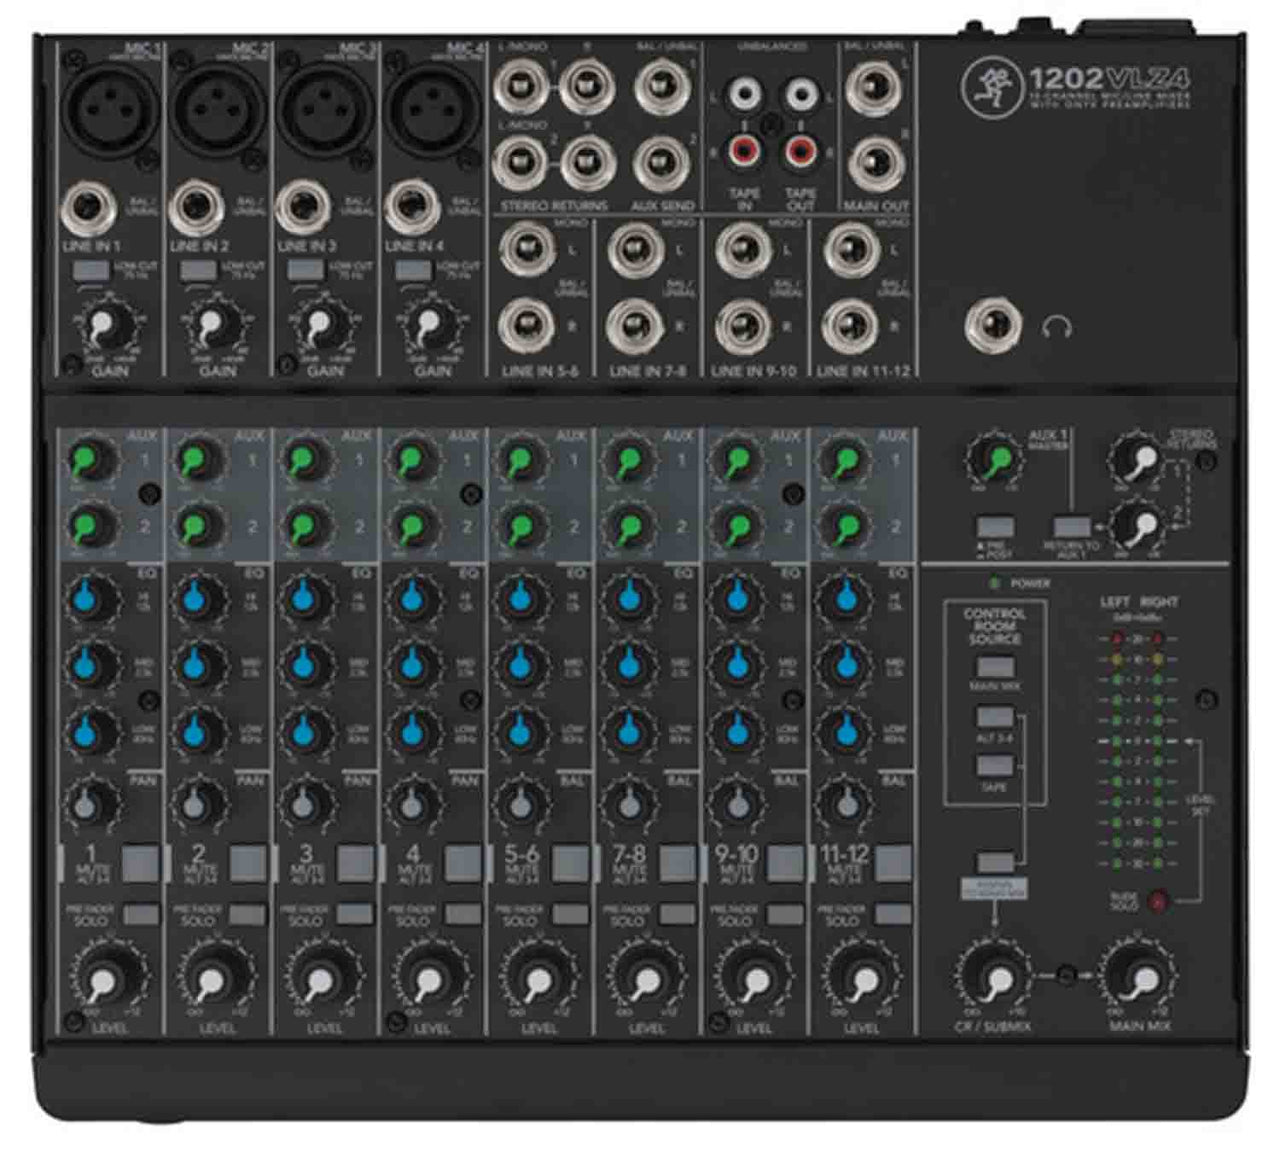Click the LINE IN 7-8 right jack
Screen dimensions: 1280x1158
(x=635, y=325)
